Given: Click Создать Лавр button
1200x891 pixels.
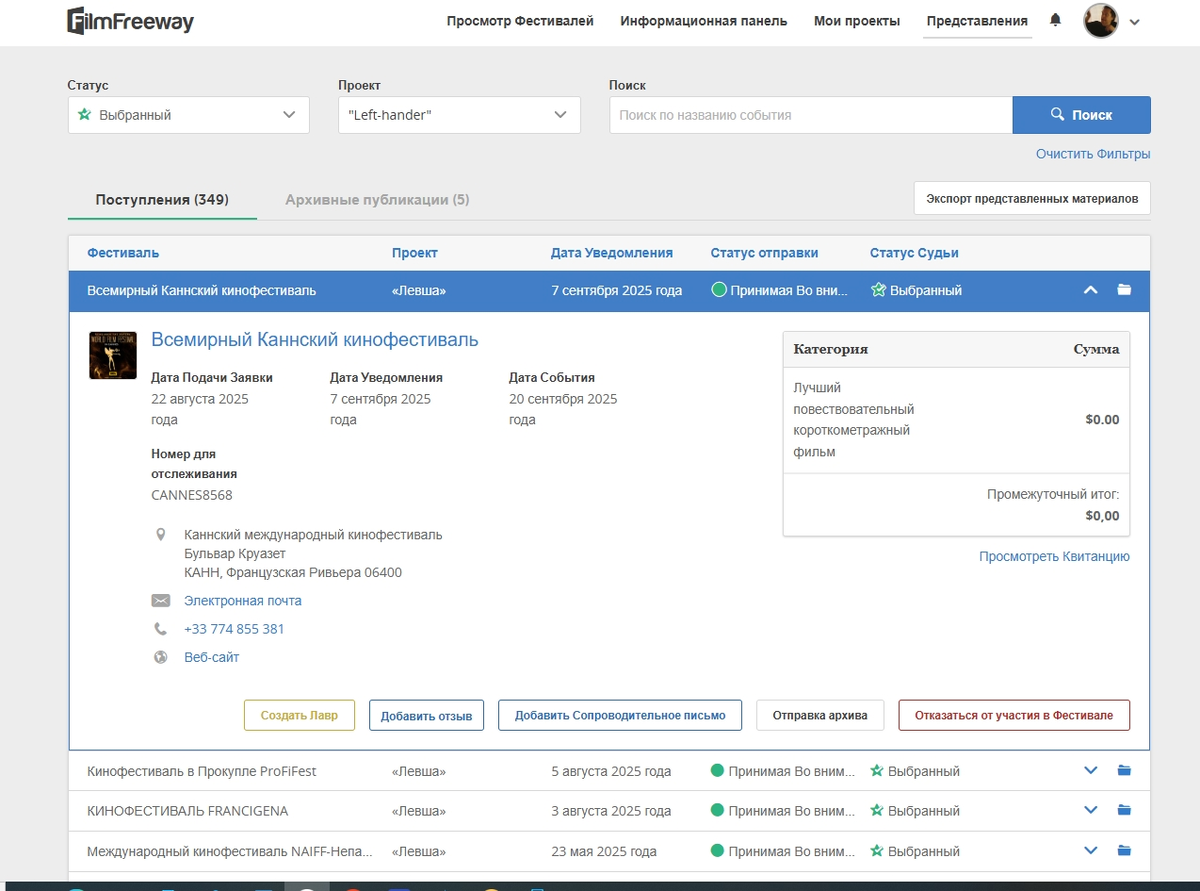Looking at the screenshot, I should (299, 716).
